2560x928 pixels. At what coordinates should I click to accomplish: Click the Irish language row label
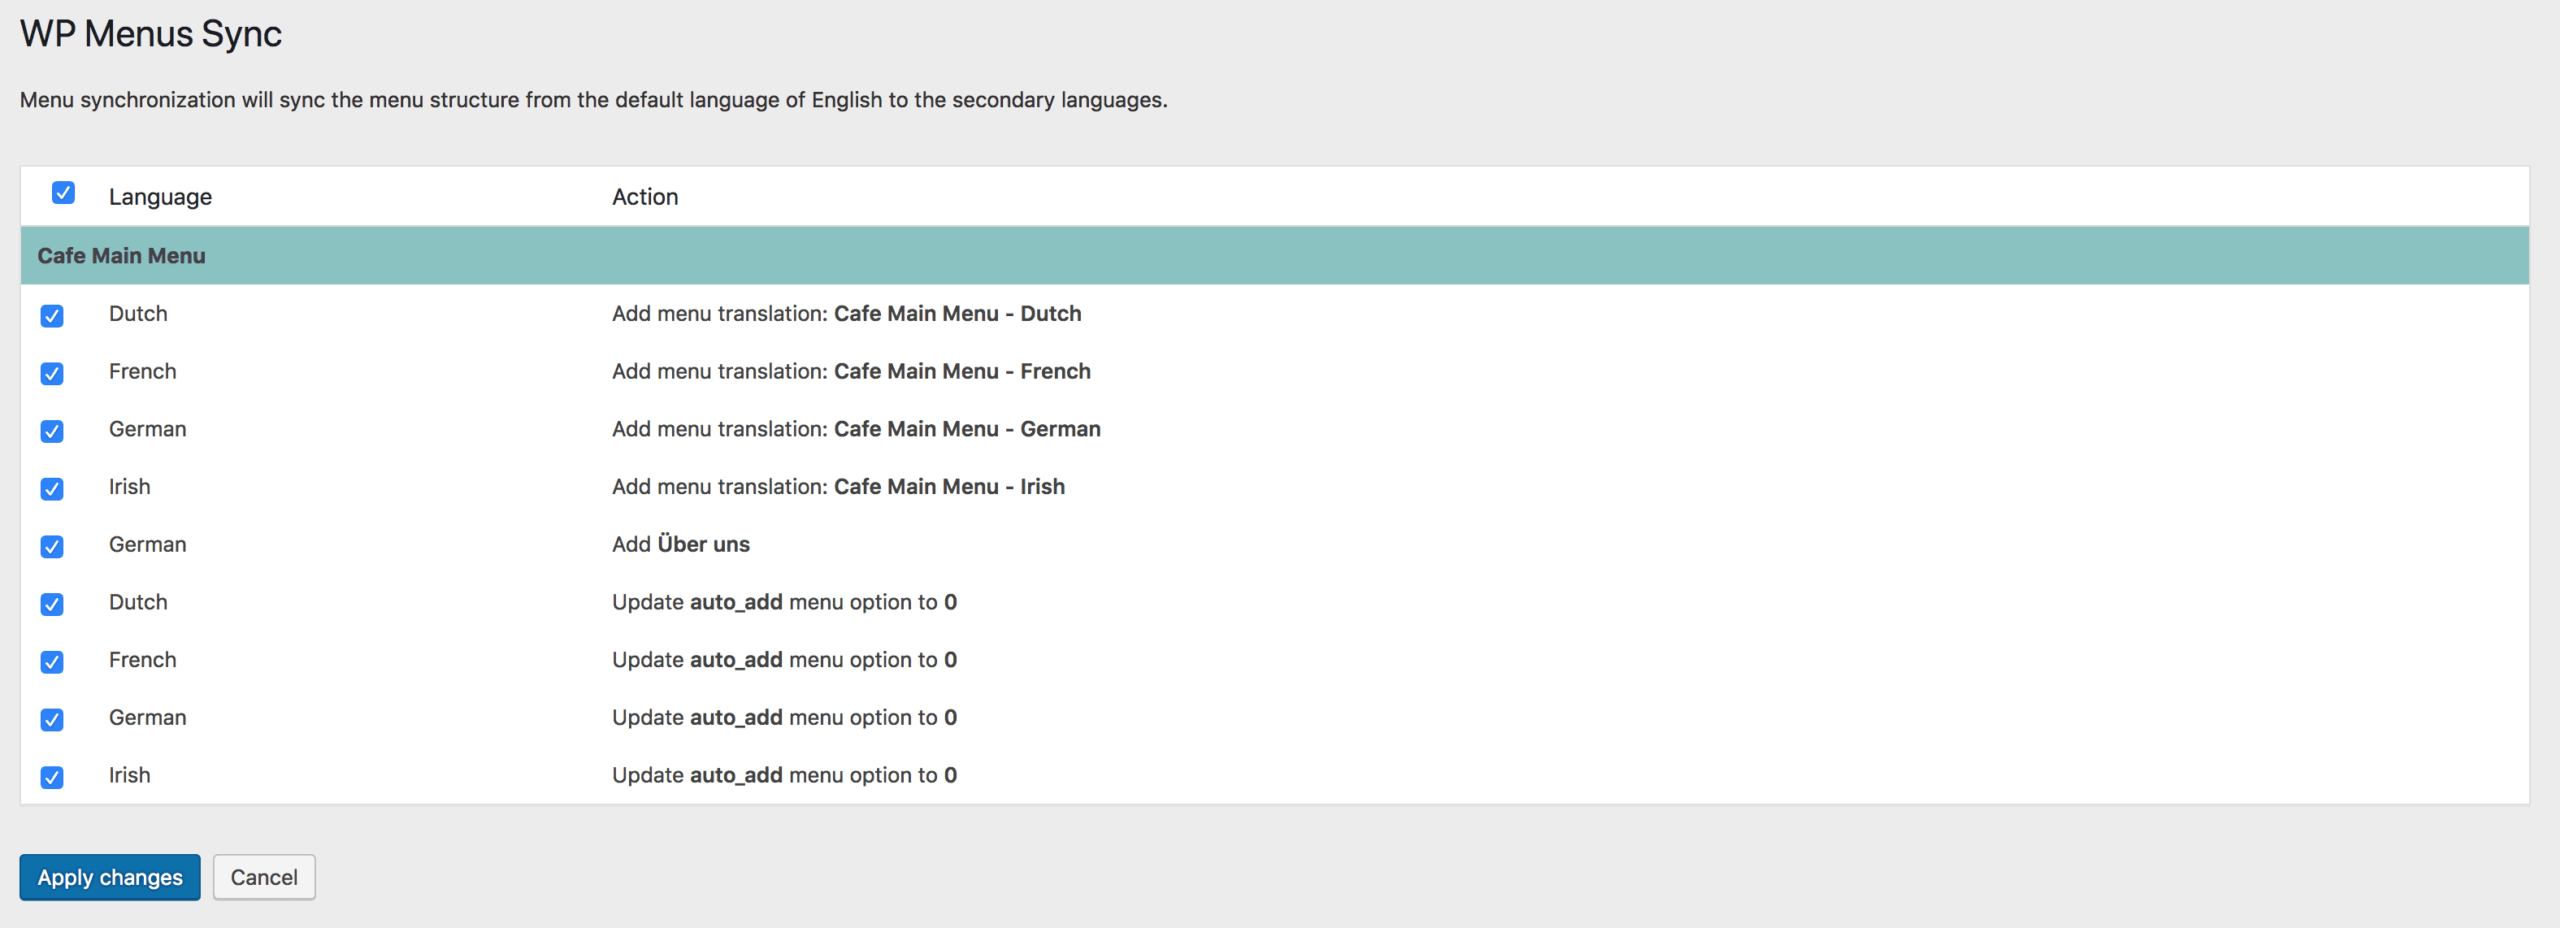click(129, 486)
